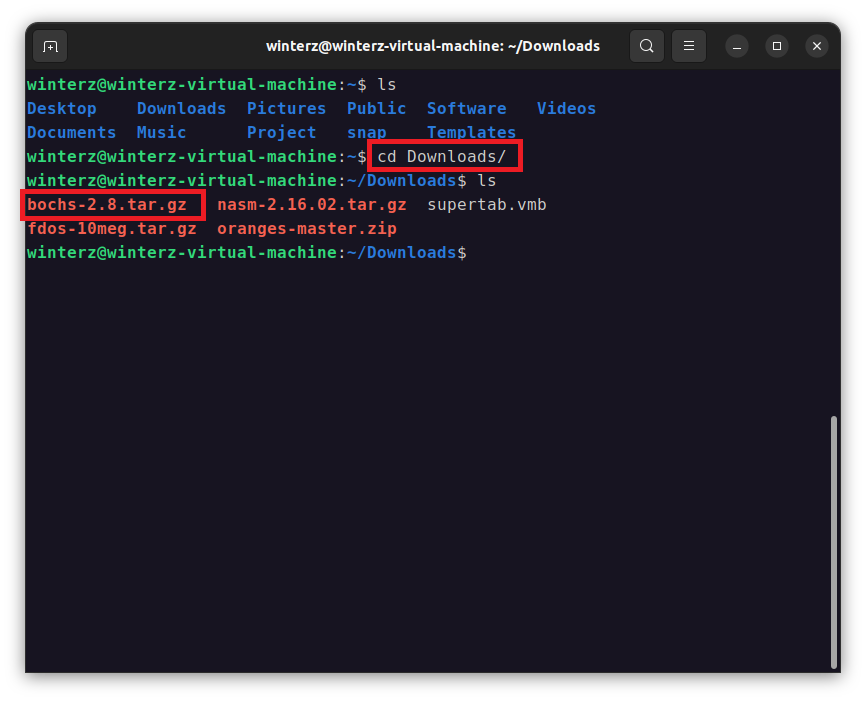The image size is (866, 701).
Task: Click the nasm-2.16.02.tar.gz filename
Action: click(311, 204)
